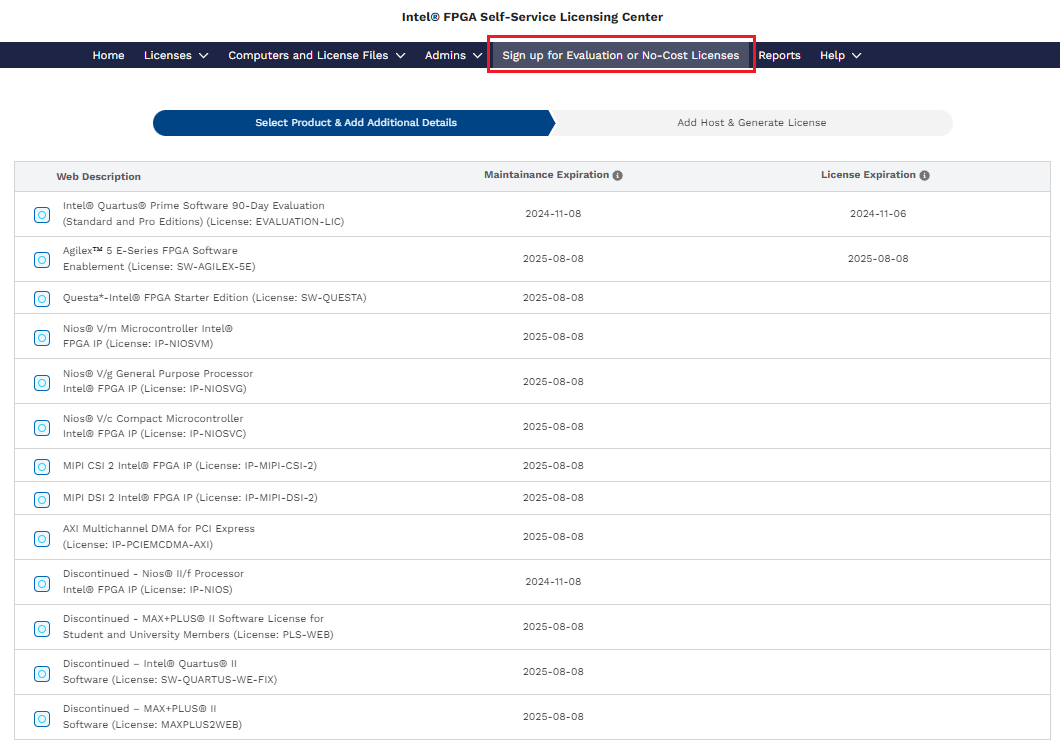Click the Quartus Prime 90-Day Evaluation description text
The height and width of the screenshot is (752, 1060).
(203, 214)
